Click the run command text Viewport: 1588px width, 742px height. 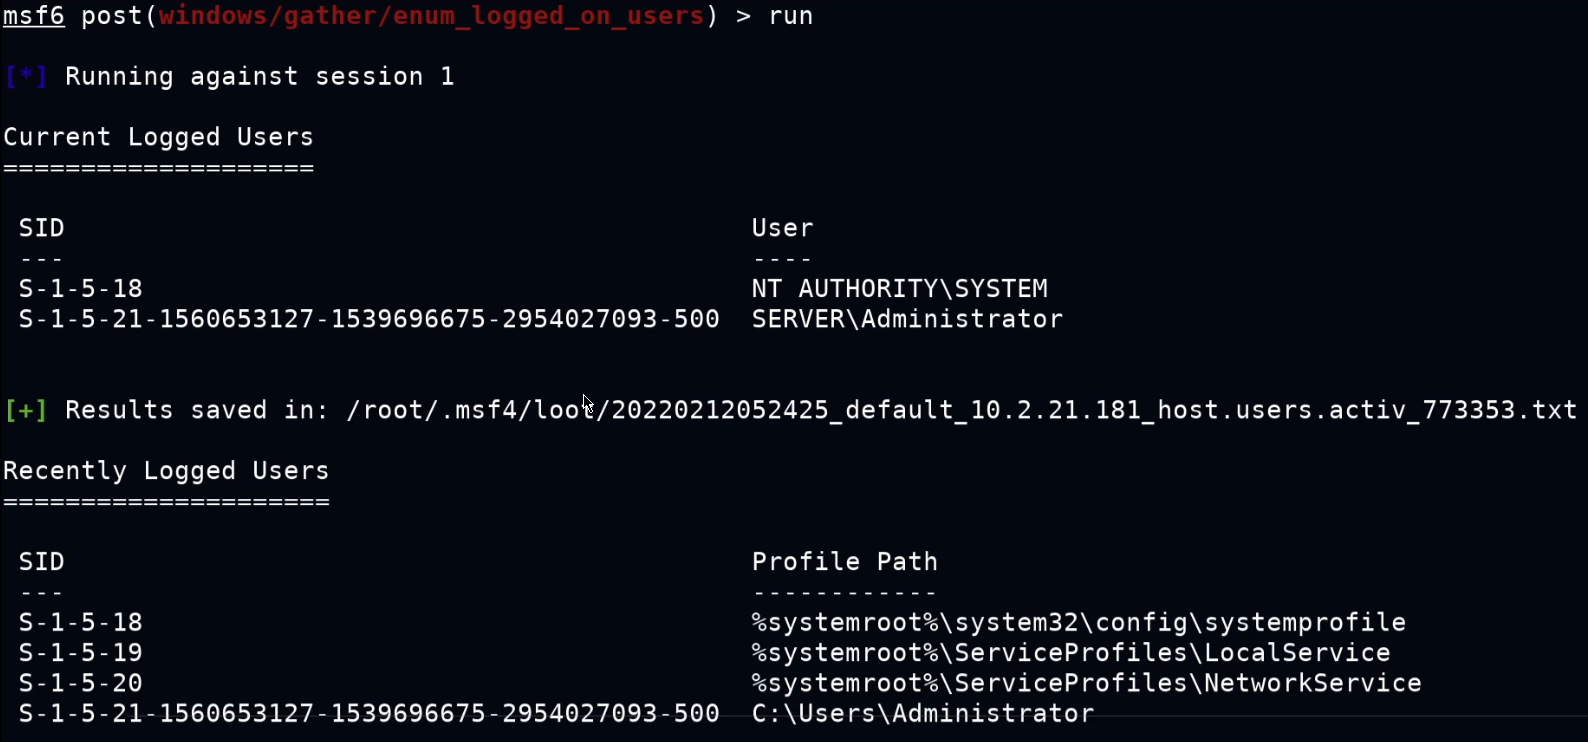[790, 17]
